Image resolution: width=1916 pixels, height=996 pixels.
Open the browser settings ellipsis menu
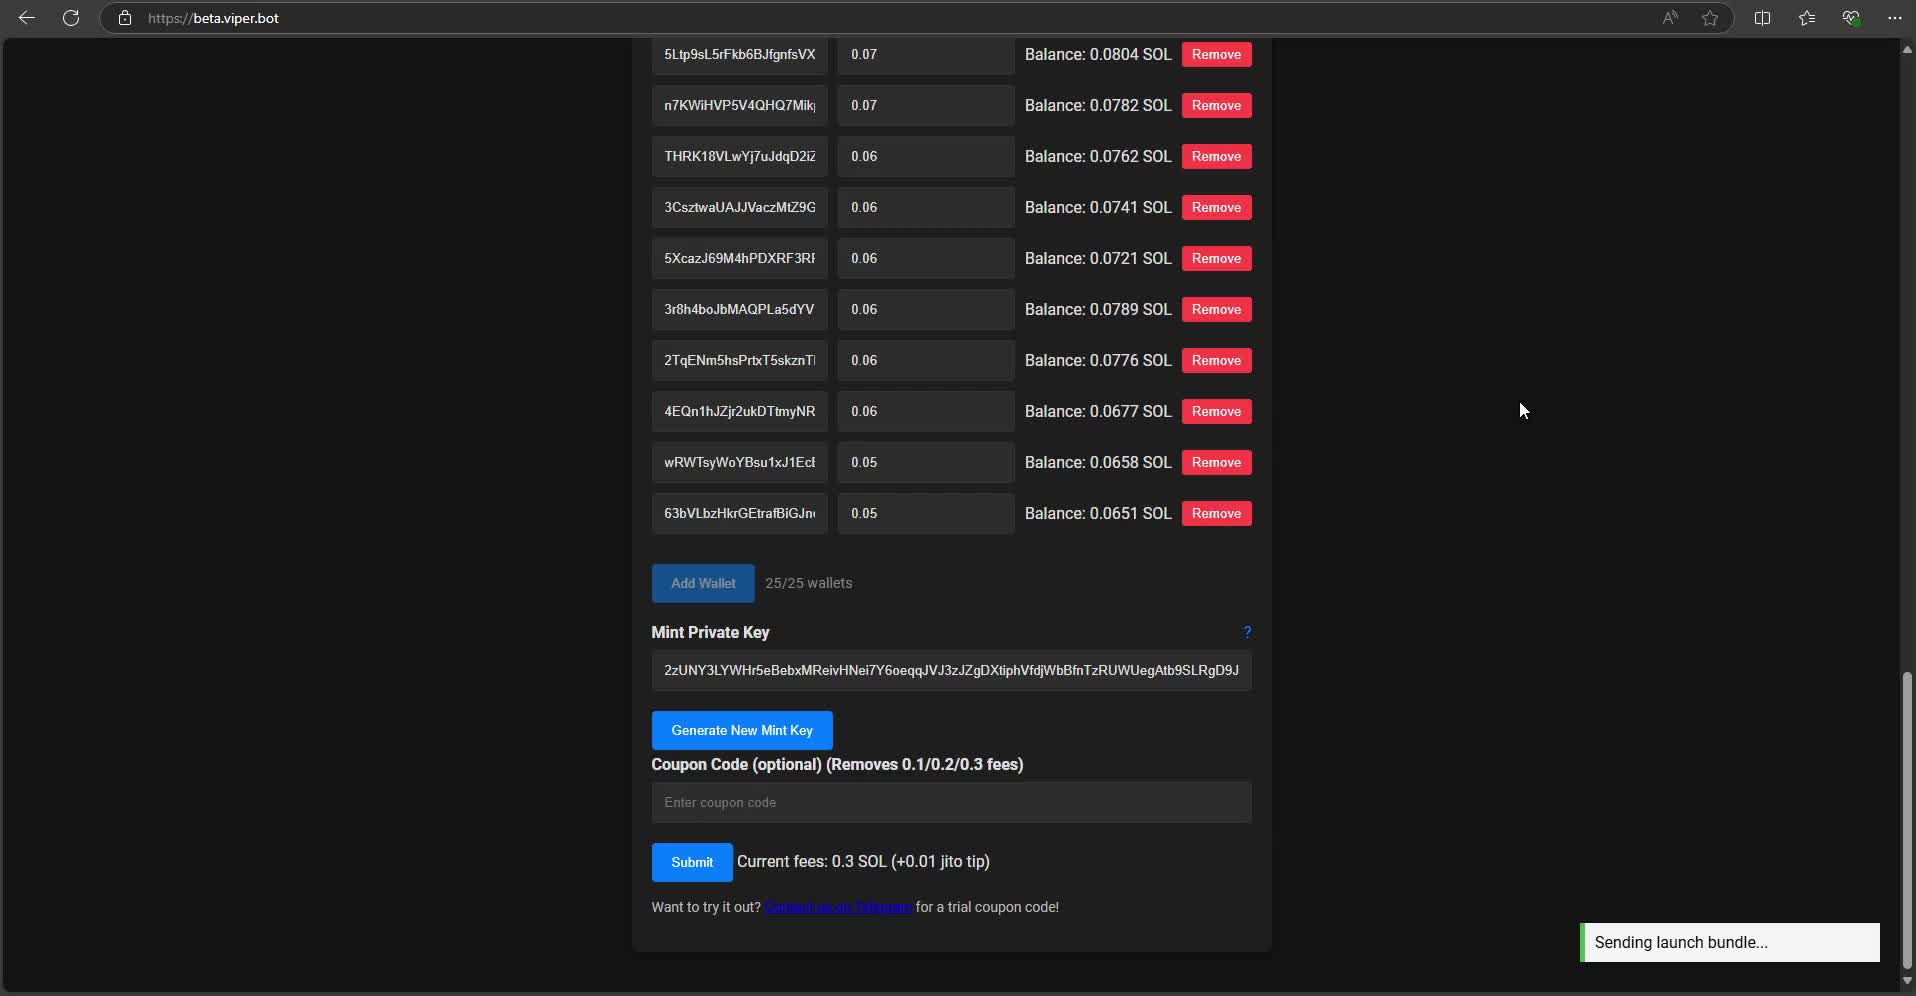point(1894,18)
